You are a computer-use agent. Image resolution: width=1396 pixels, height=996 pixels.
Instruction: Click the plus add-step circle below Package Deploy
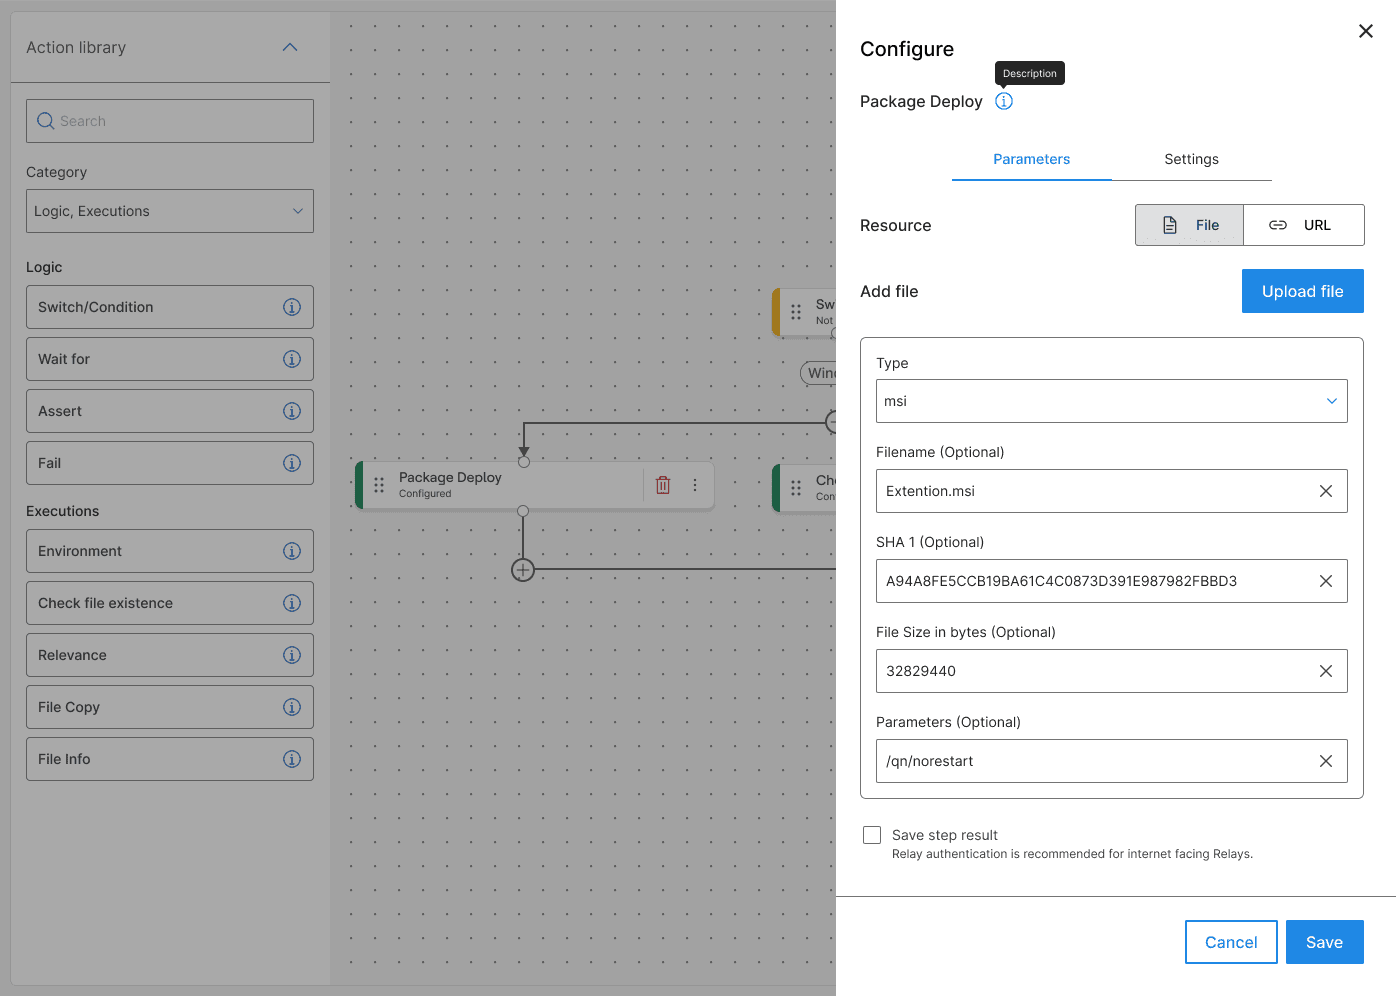[x=523, y=570]
